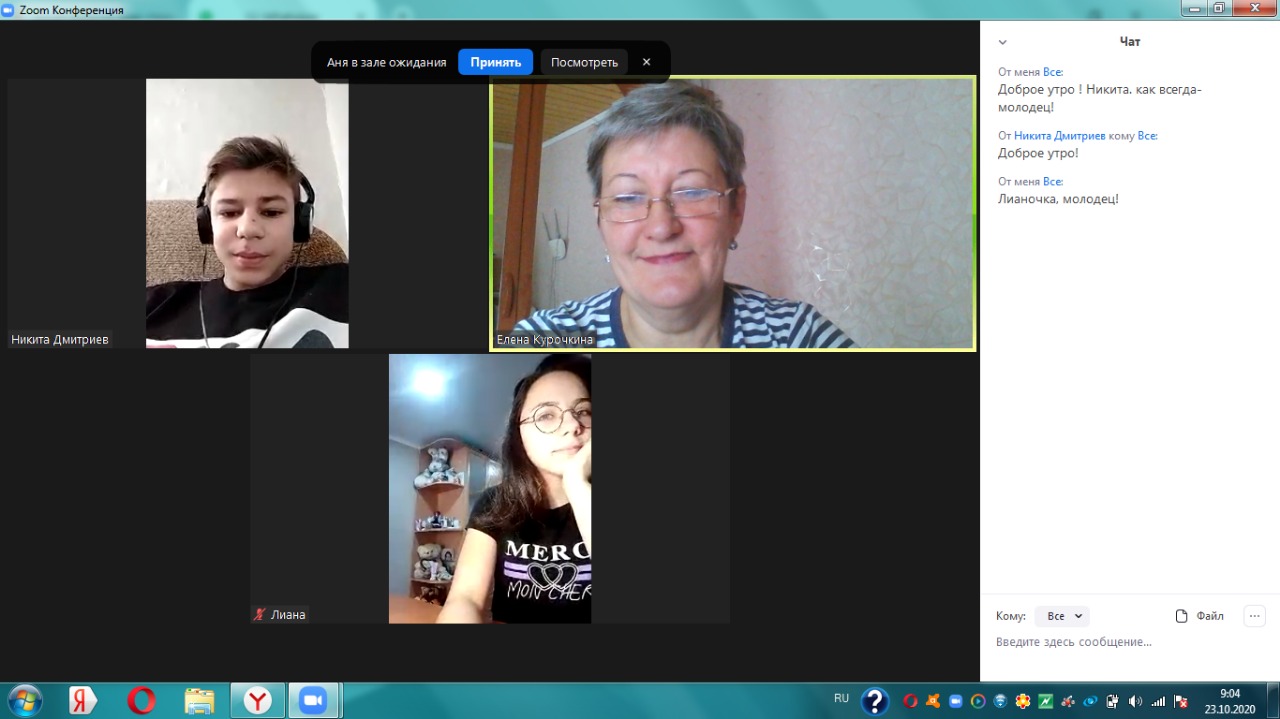Open the Windows Start menu
The width and height of the screenshot is (1280, 719).
[24, 700]
